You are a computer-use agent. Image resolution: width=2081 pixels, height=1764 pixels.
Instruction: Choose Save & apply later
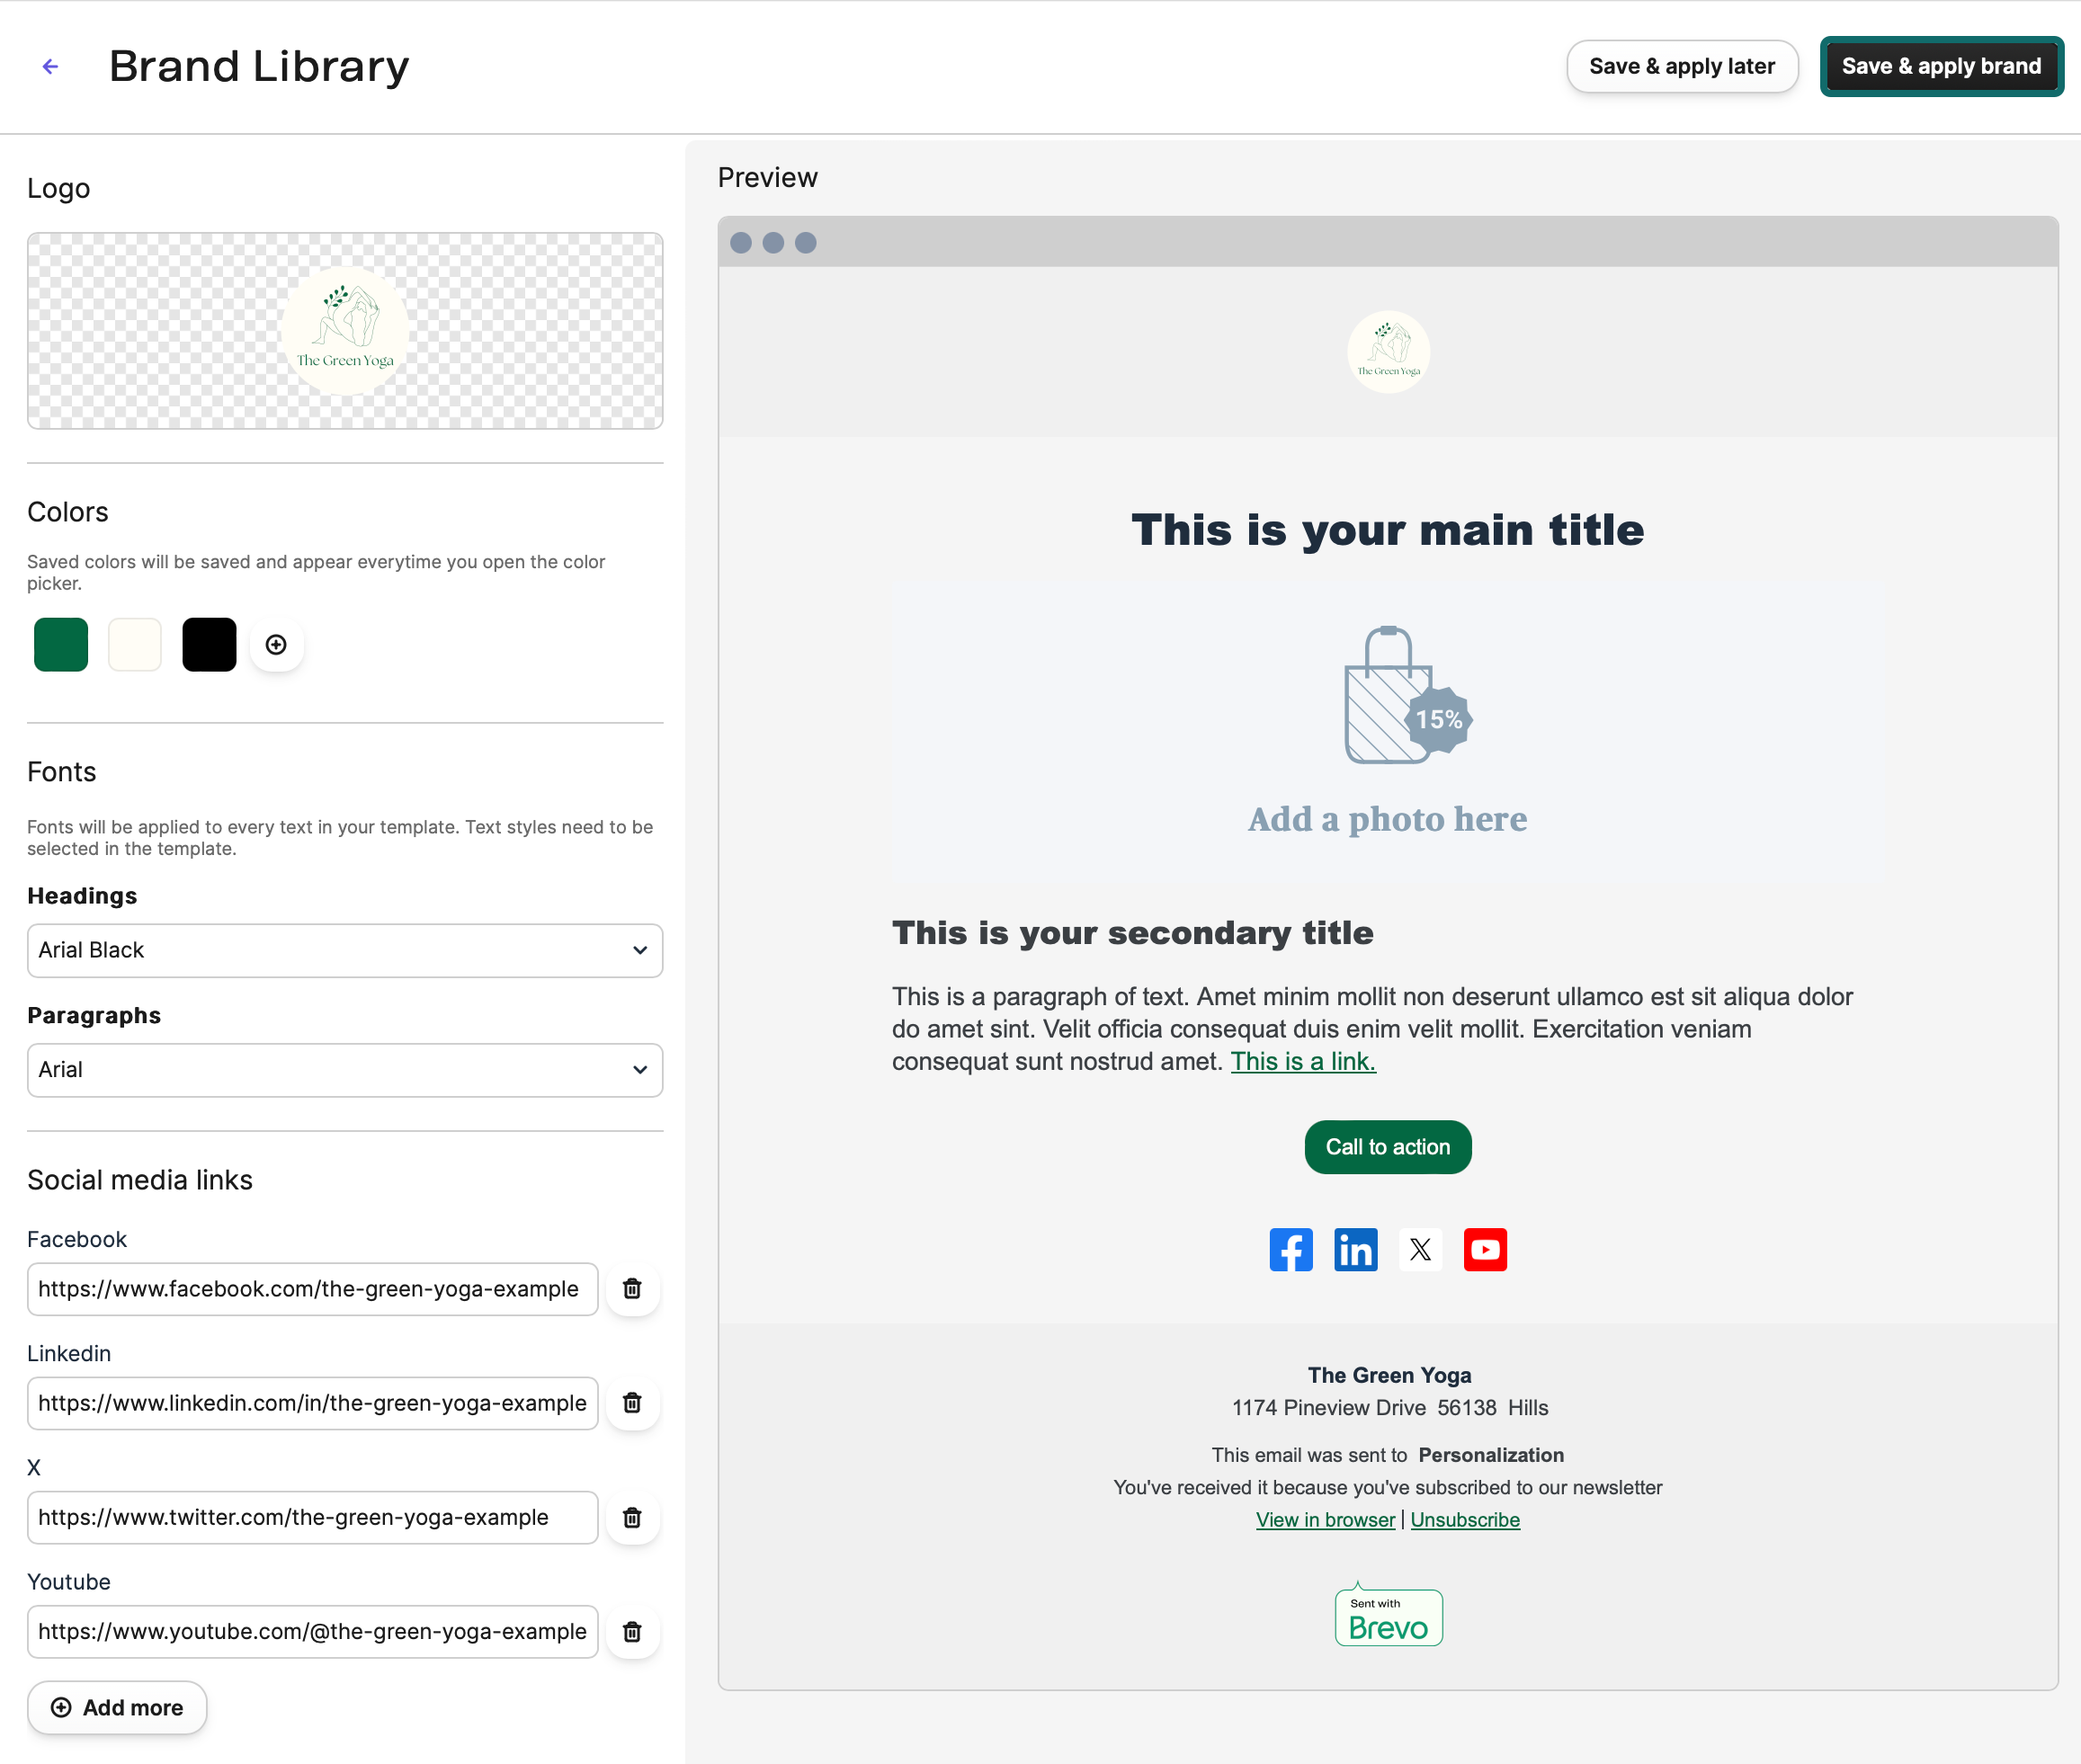[1682, 66]
